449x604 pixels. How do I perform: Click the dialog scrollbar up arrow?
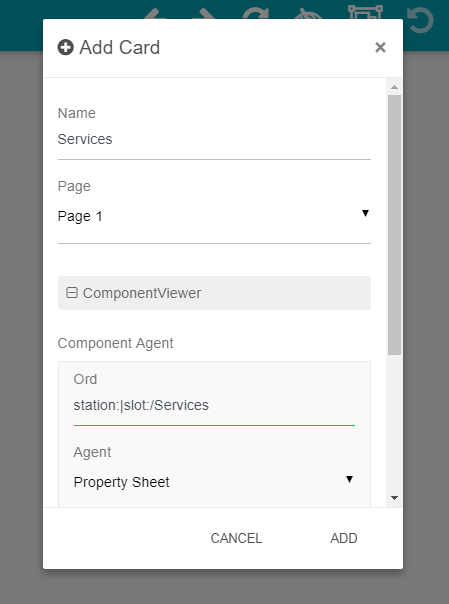(x=394, y=87)
